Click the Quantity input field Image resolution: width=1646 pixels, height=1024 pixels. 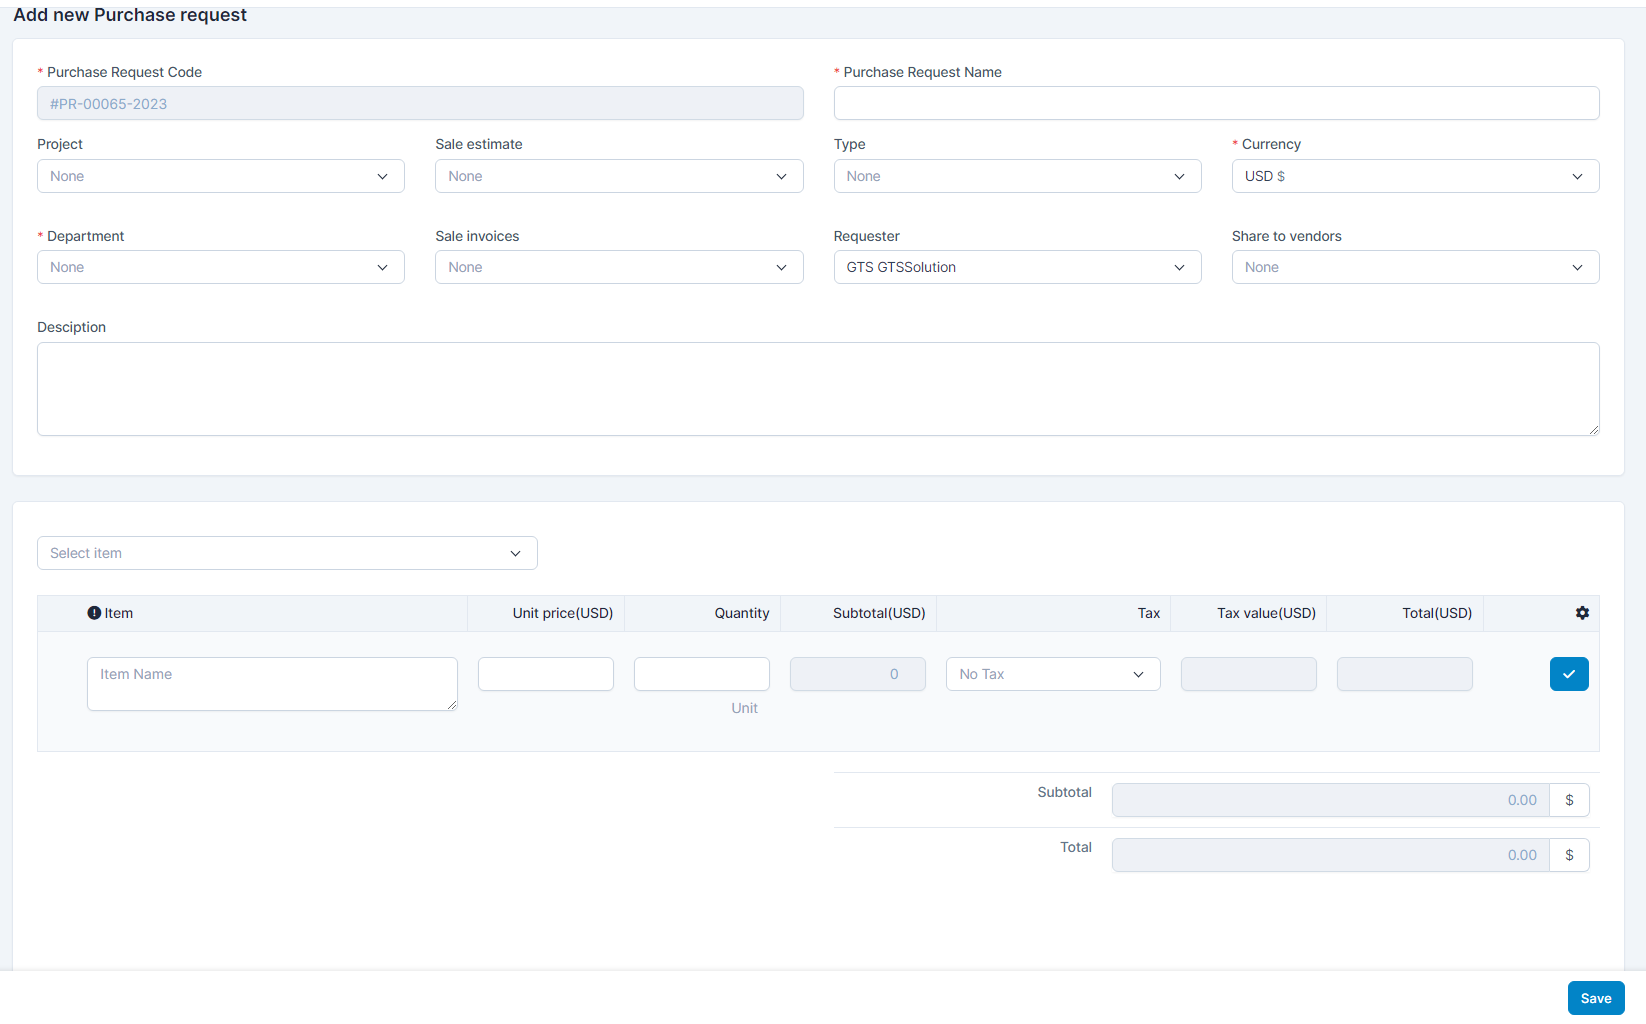coord(701,674)
